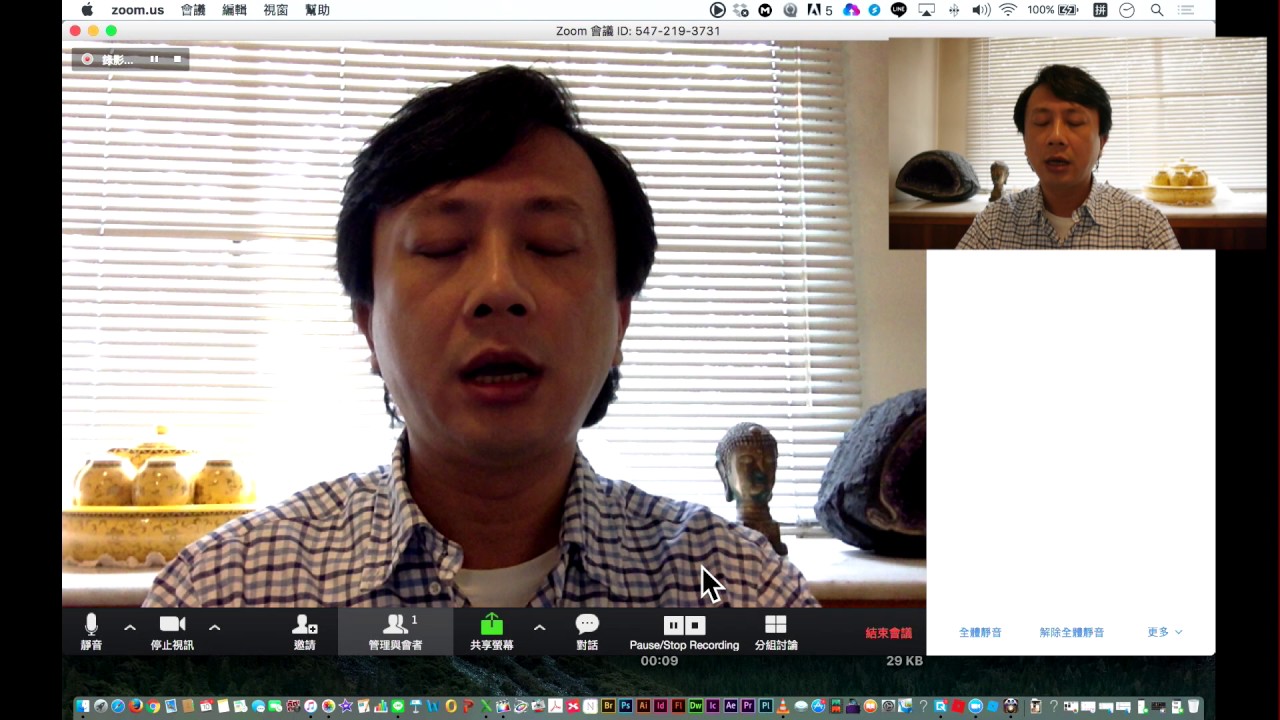Open AirPlay display menu in menu bar
This screenshot has width=1280, height=720.
tap(926, 10)
